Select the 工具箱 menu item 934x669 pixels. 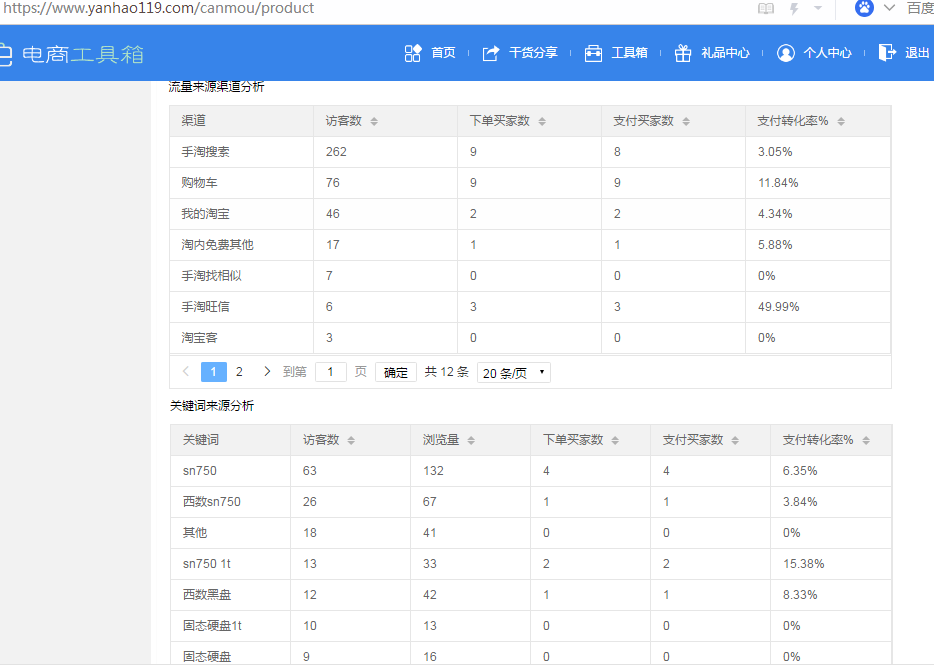(629, 53)
